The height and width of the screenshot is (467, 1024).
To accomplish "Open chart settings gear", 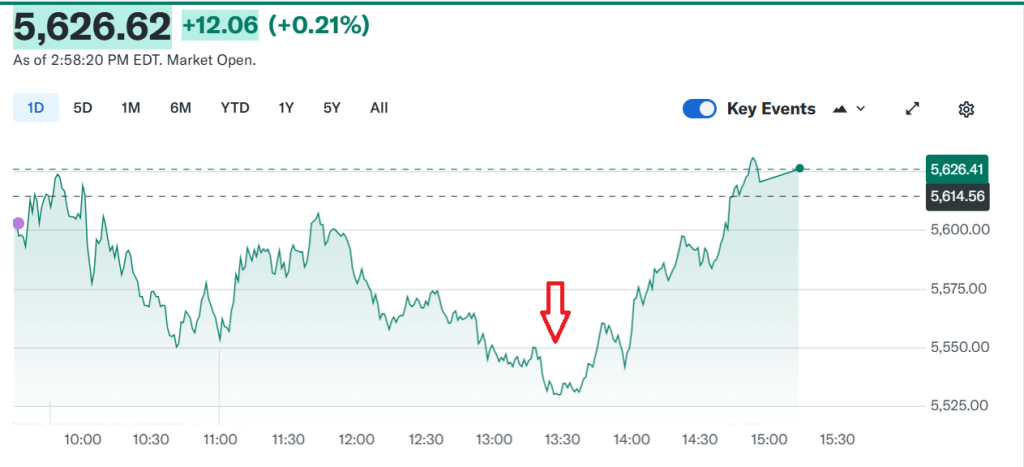I will tap(965, 109).
